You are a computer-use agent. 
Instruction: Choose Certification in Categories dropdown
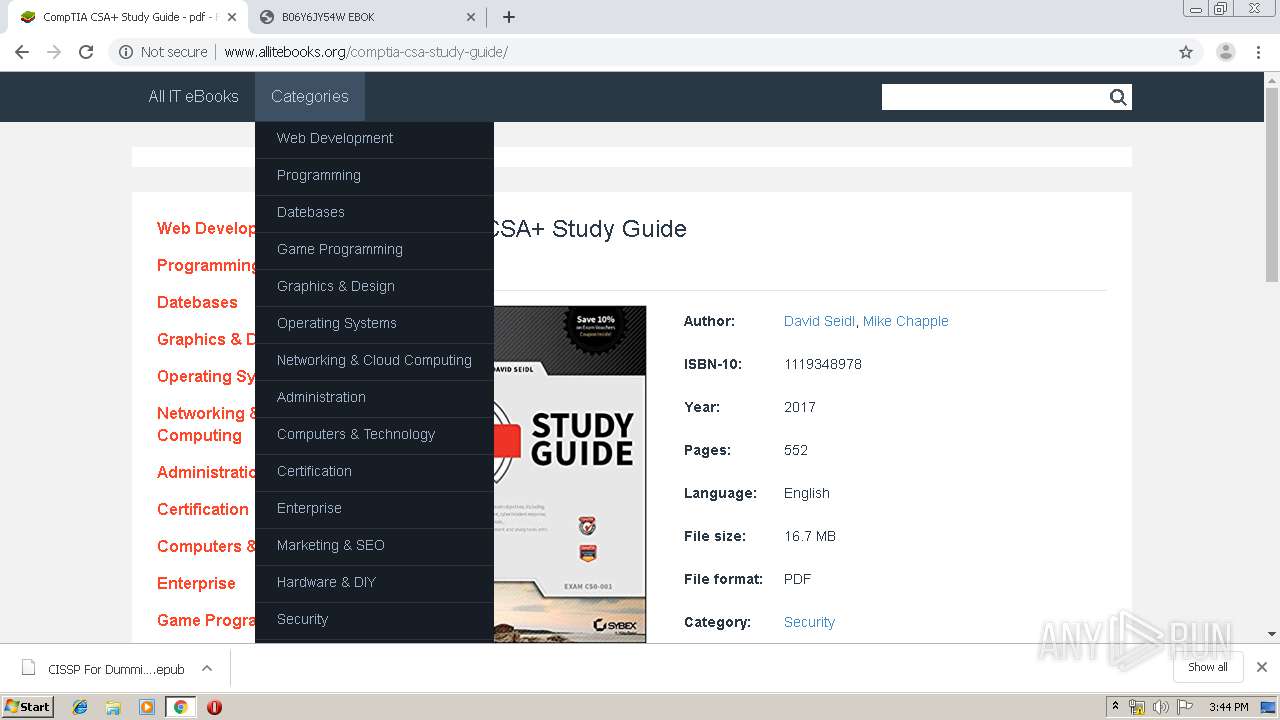pyautogui.click(x=374, y=471)
